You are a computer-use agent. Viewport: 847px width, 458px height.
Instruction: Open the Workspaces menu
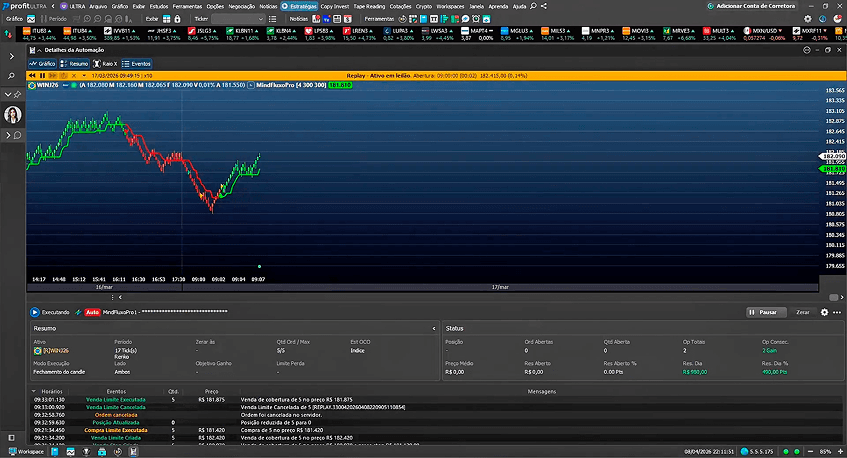450,6
